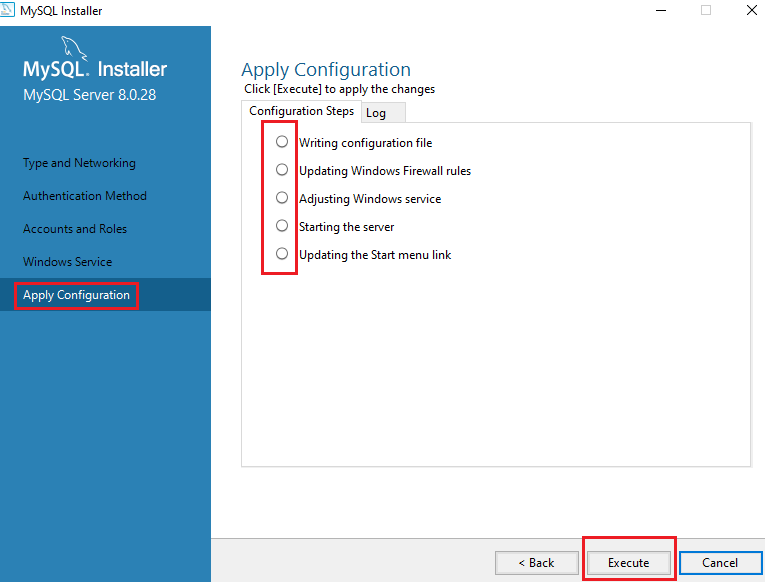765x582 pixels.
Task: Click the Apply Configuration page heading
Action: point(326,70)
